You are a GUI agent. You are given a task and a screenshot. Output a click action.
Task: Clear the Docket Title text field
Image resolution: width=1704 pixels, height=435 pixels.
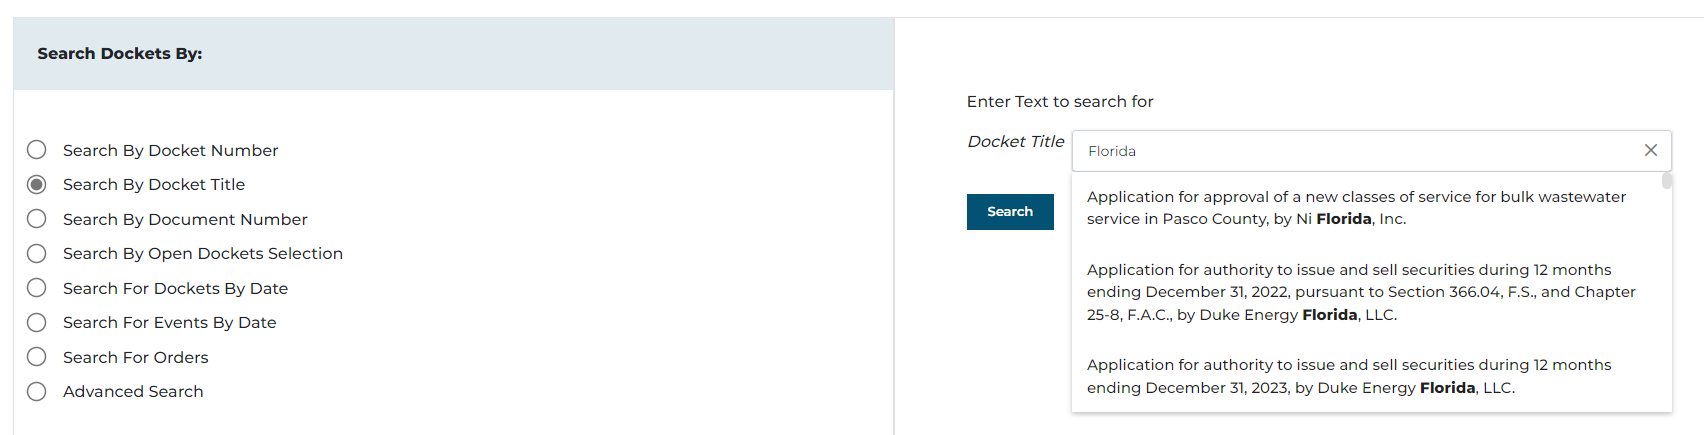[1651, 150]
